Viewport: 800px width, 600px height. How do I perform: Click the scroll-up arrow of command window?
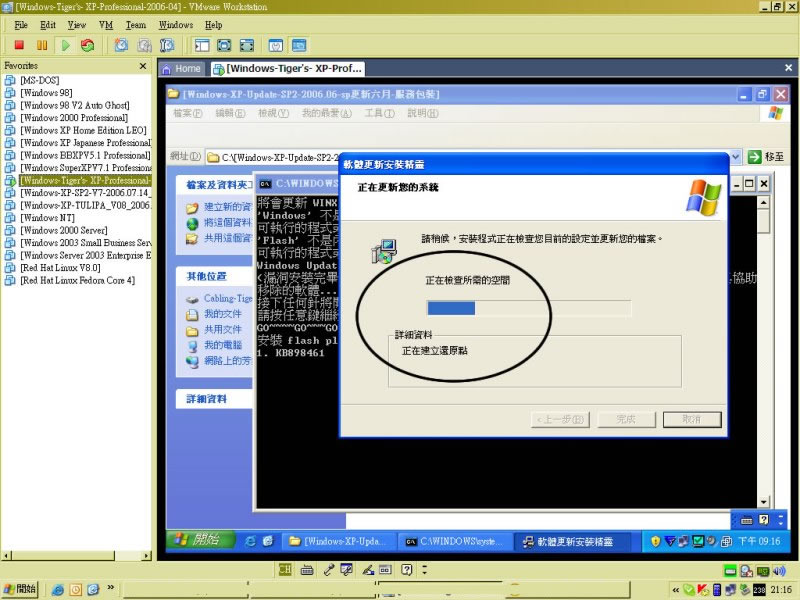tap(763, 203)
